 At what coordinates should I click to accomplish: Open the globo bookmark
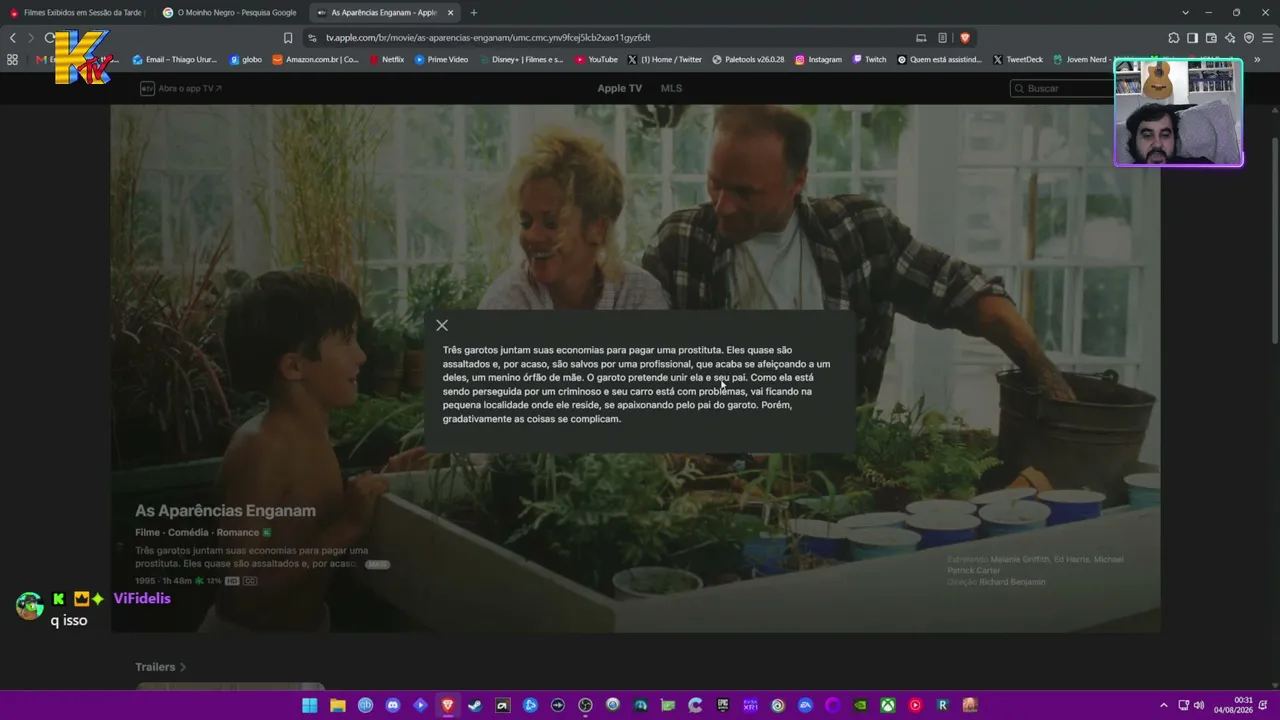coord(245,60)
